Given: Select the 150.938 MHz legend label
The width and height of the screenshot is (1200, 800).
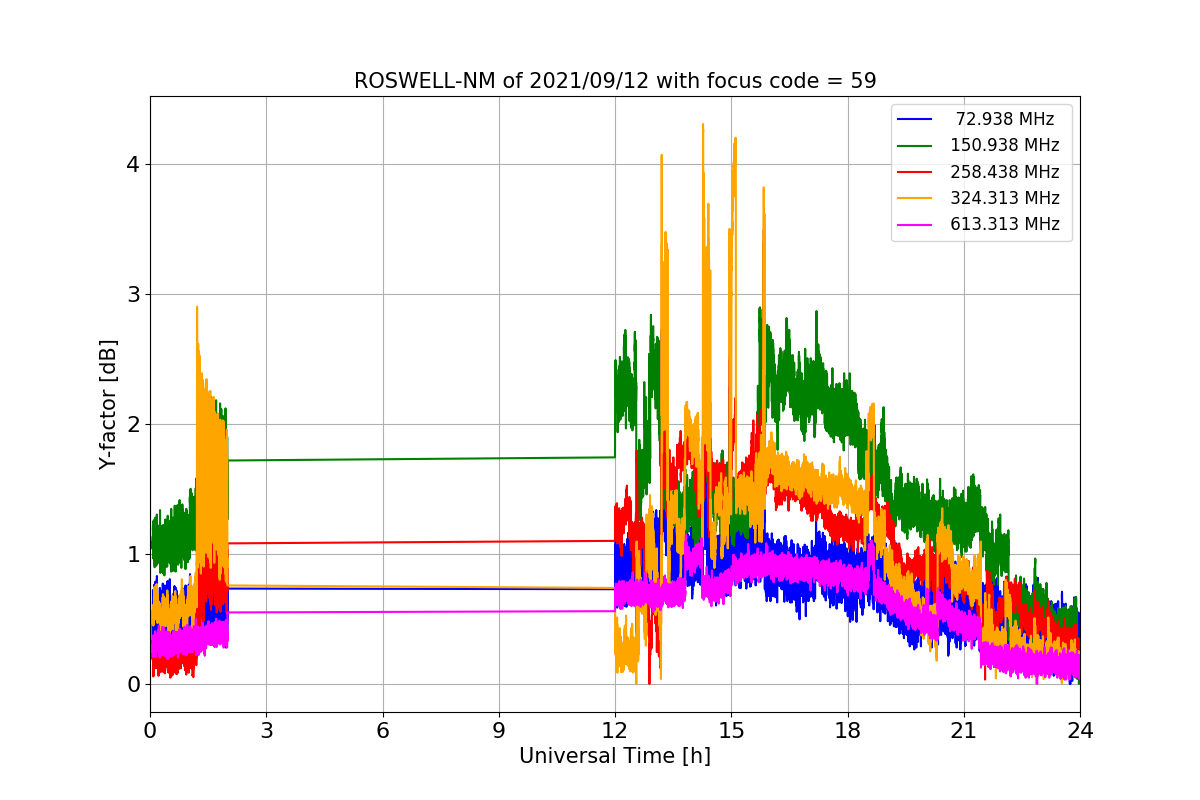Looking at the screenshot, I should (x=1005, y=145).
